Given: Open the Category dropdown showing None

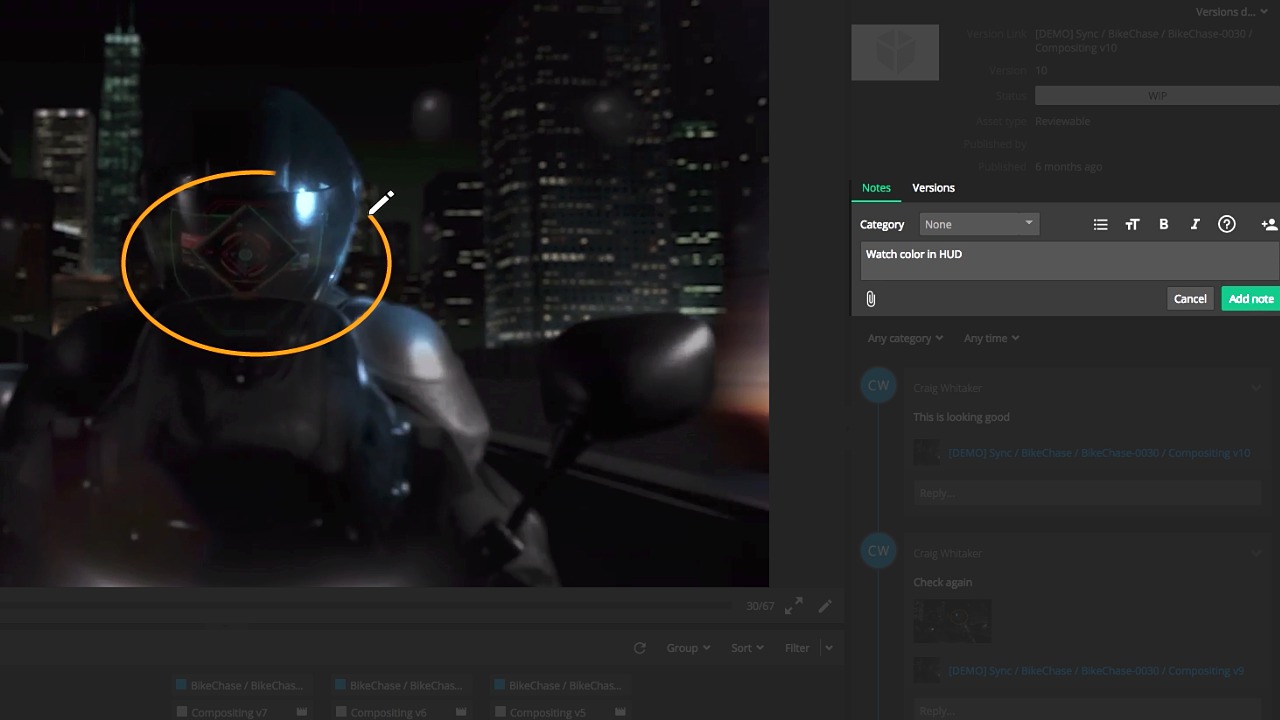Looking at the screenshot, I should tap(978, 224).
